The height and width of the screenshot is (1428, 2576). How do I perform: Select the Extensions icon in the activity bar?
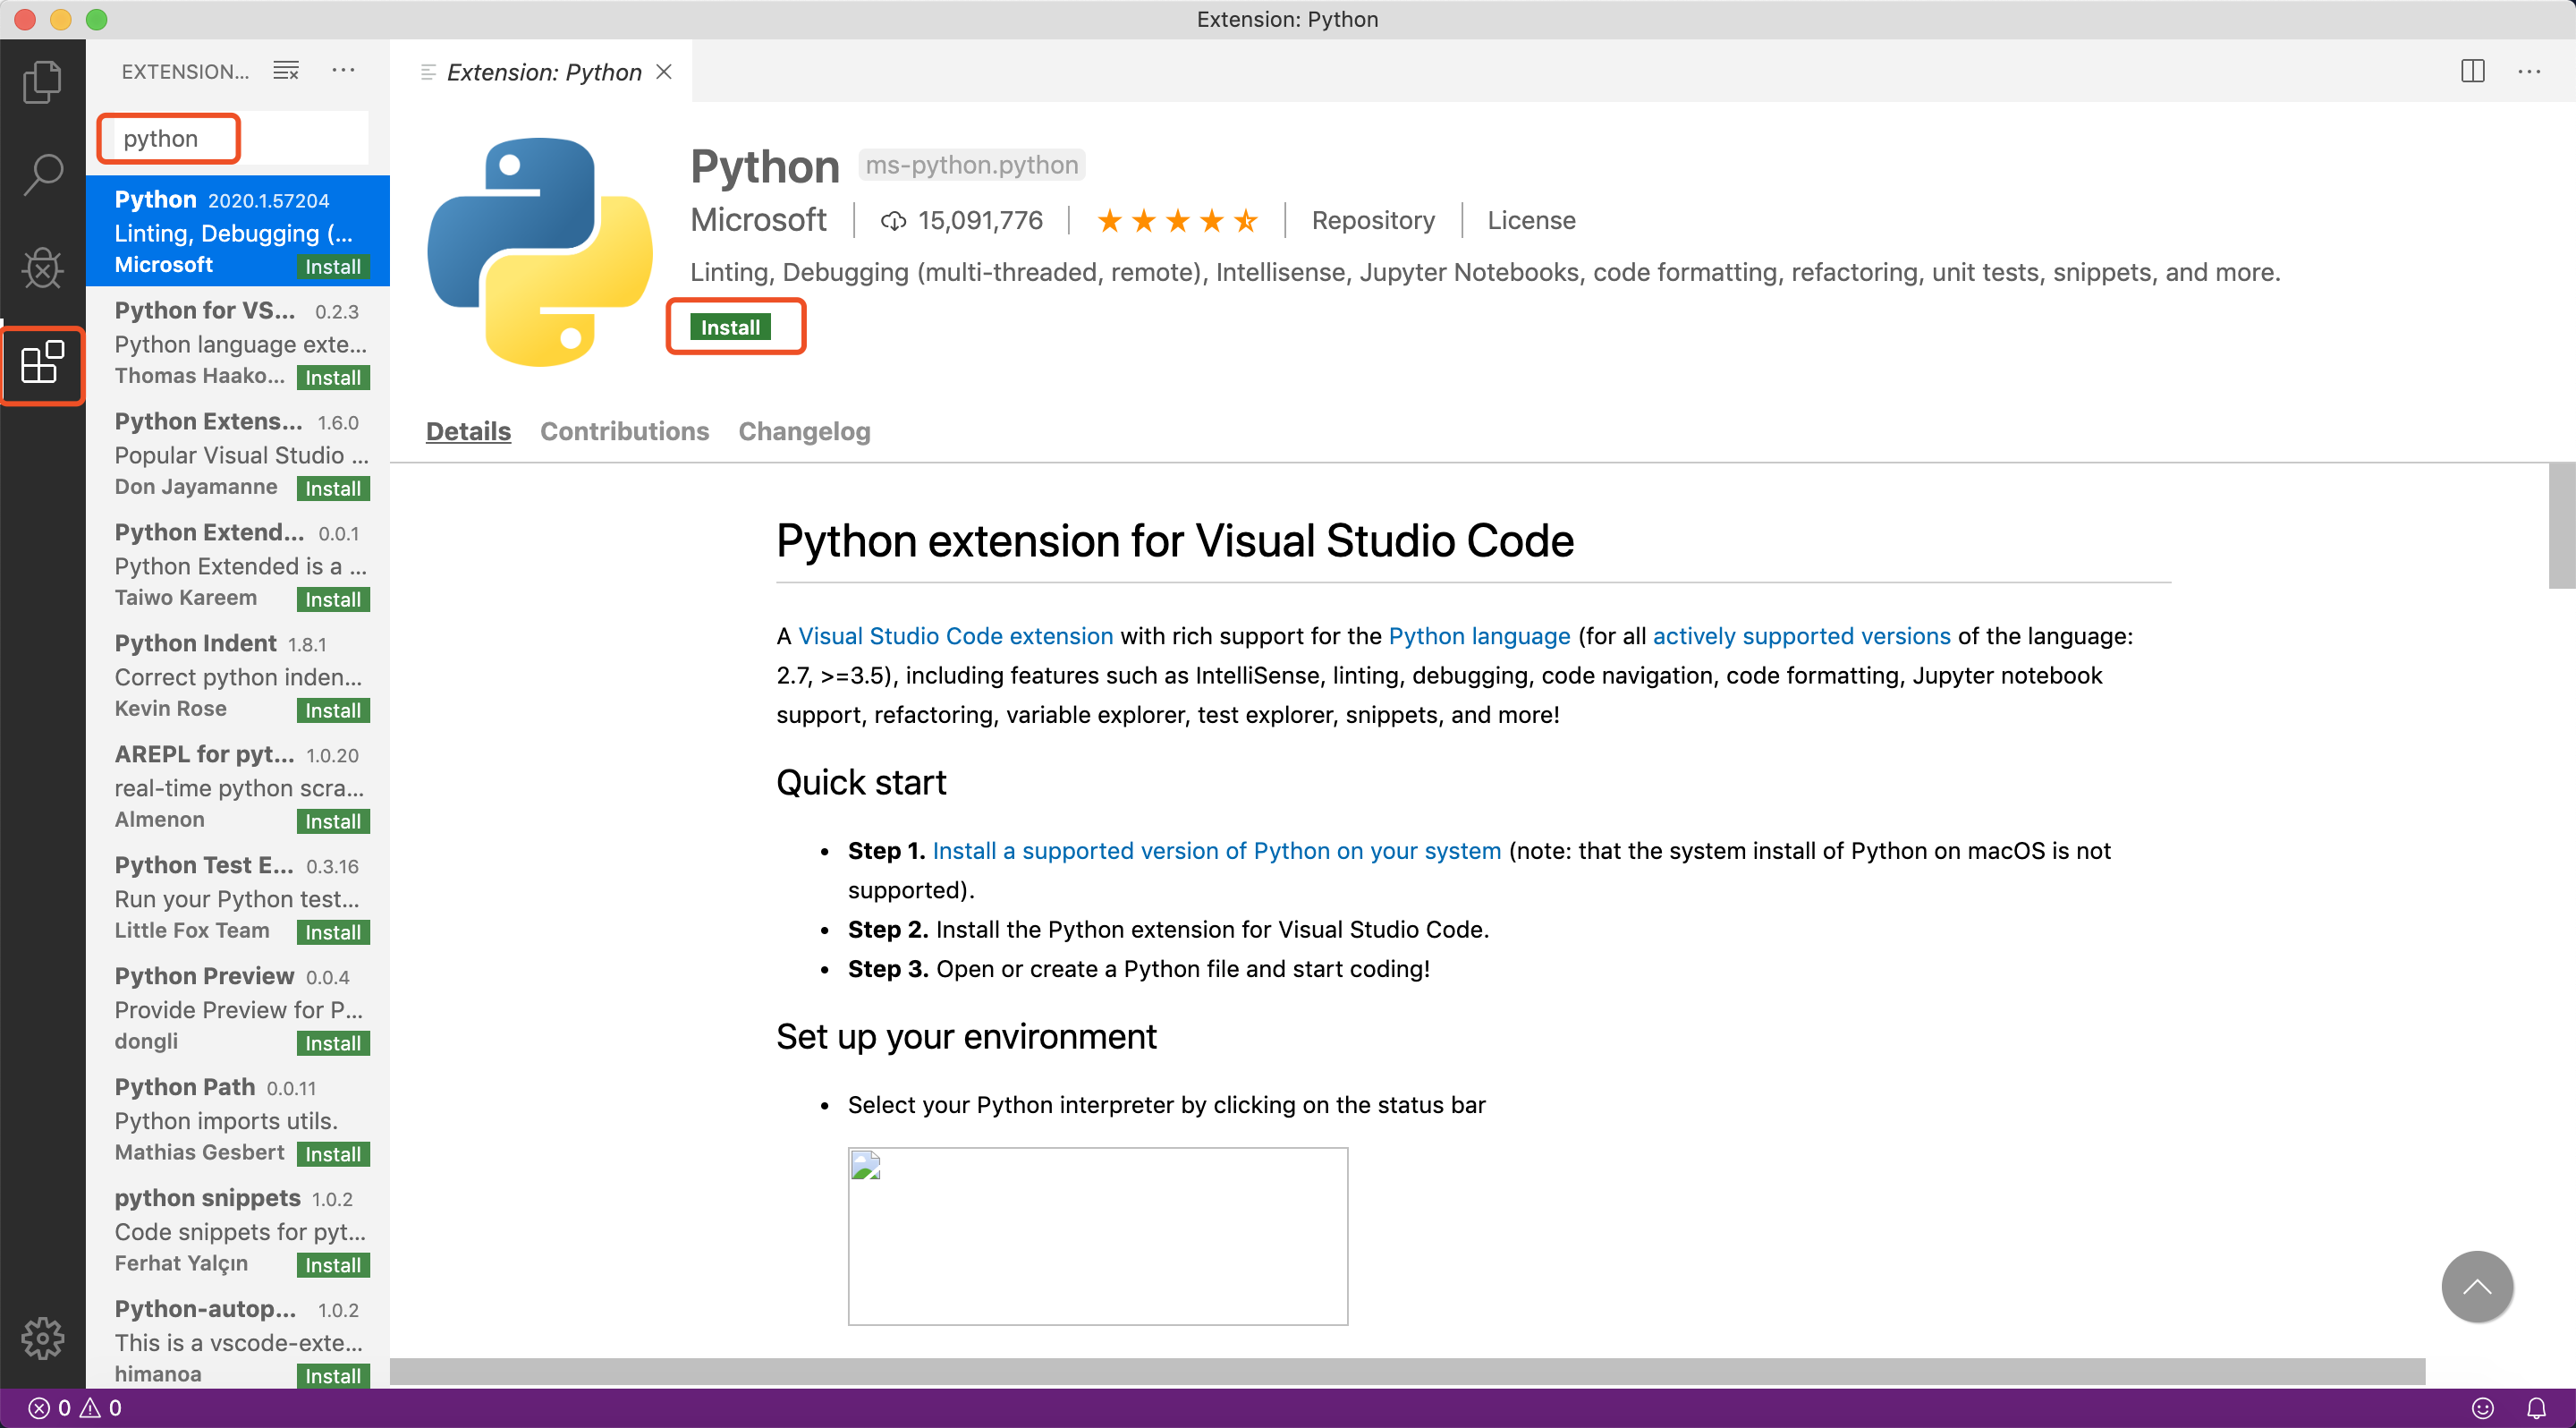(x=42, y=365)
